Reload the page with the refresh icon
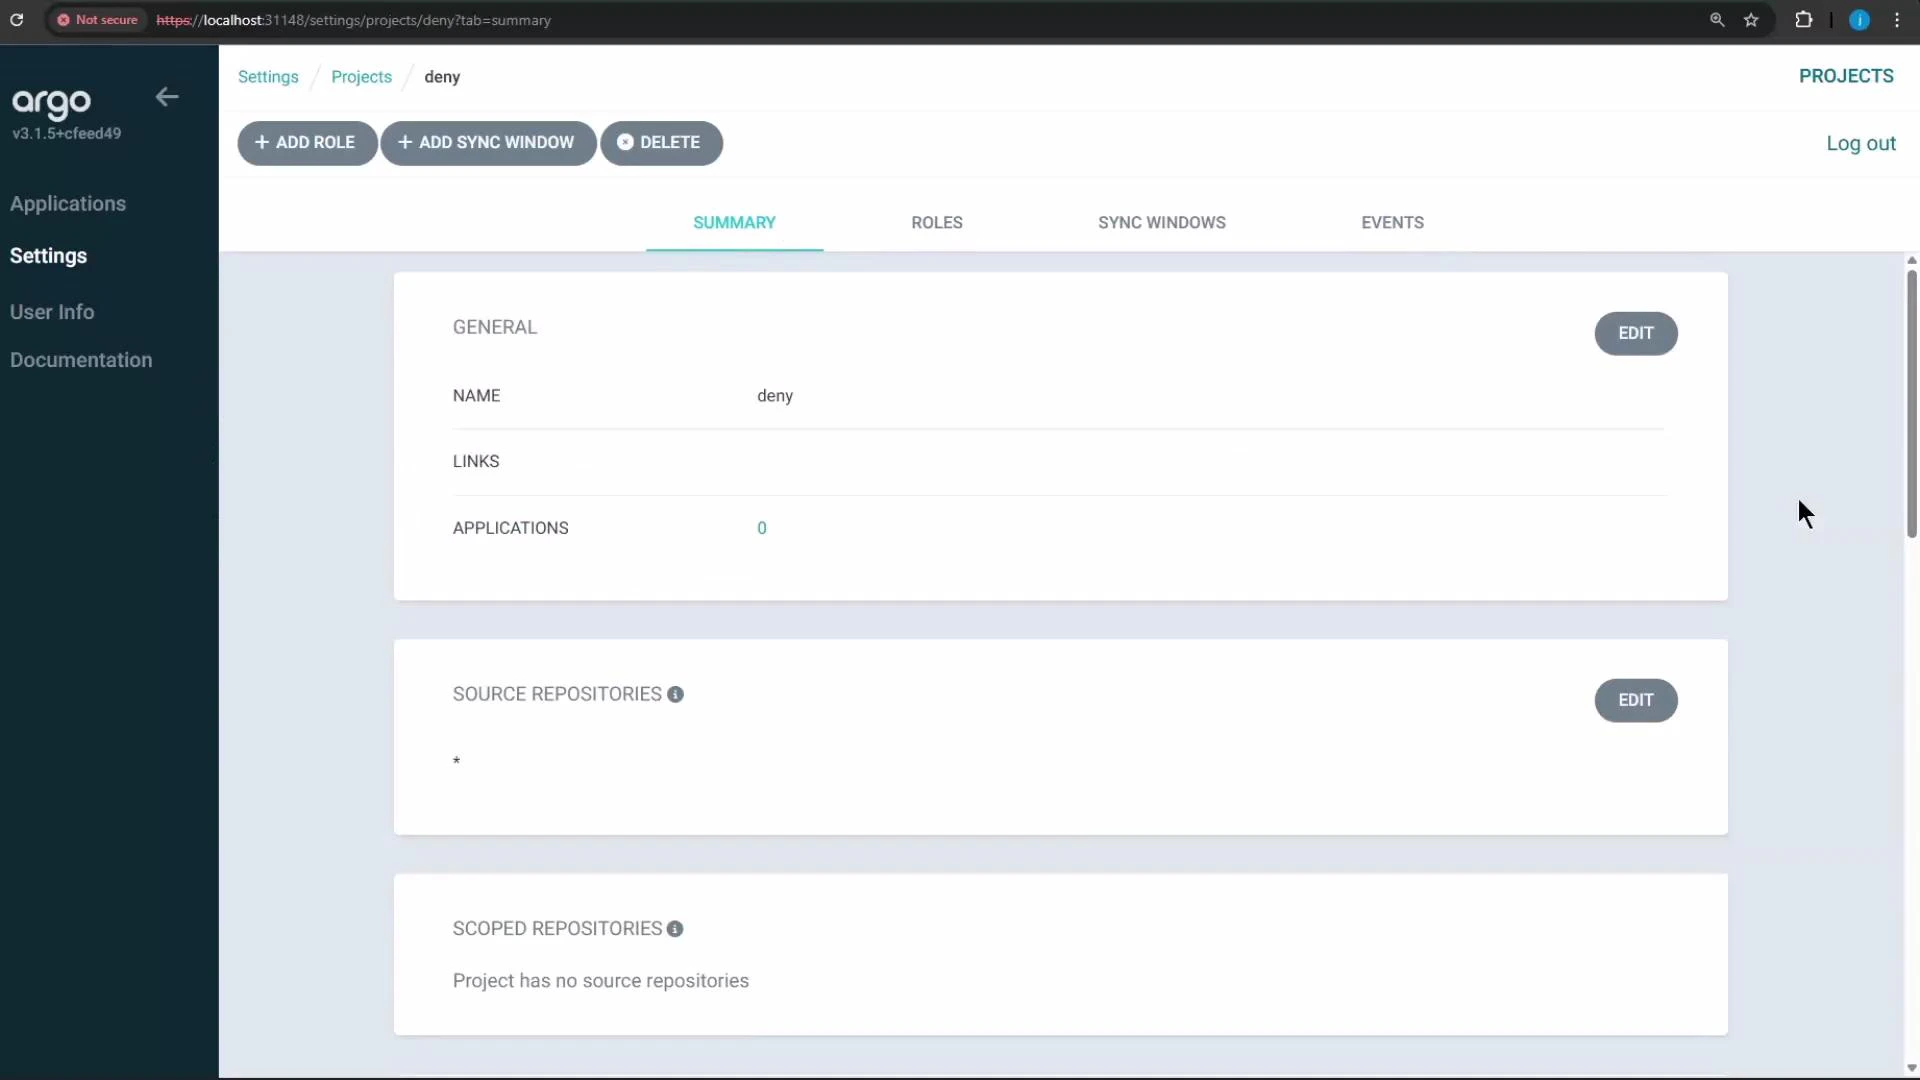 click(16, 20)
